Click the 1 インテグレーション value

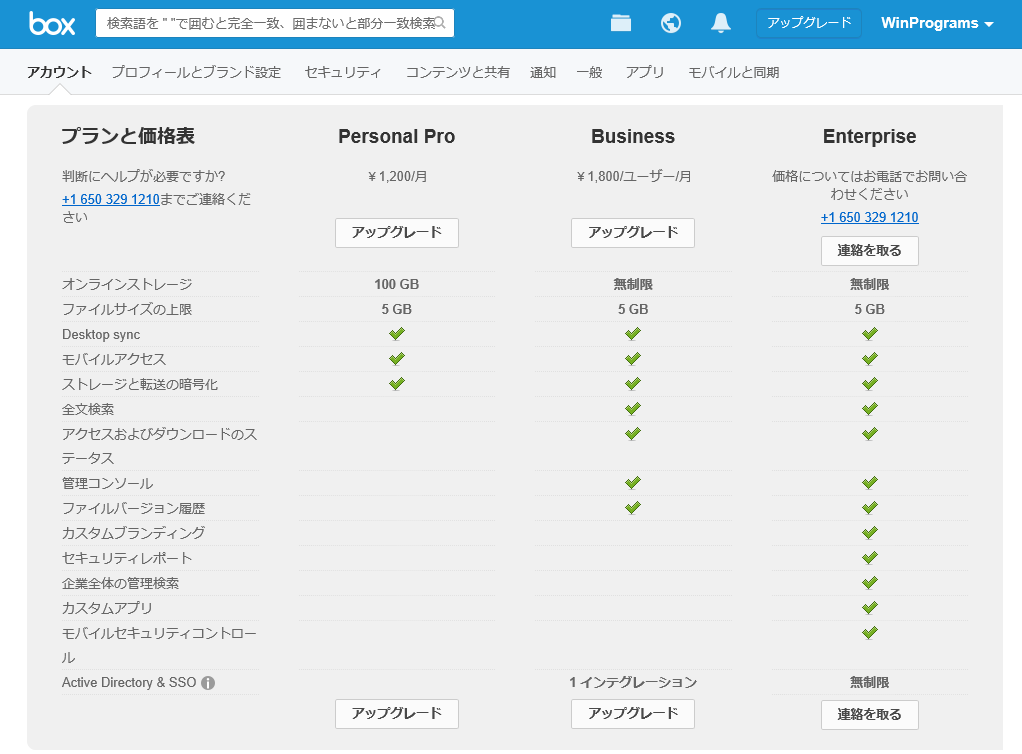pyautogui.click(x=633, y=682)
